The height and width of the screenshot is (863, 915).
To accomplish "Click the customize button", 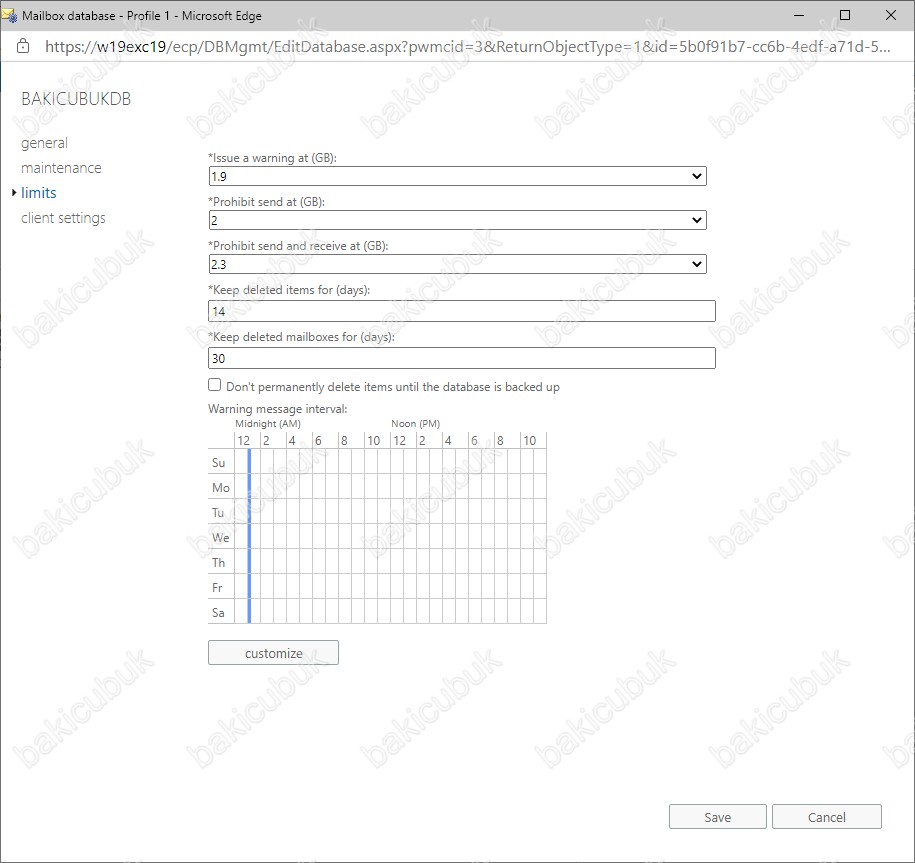I will 273,653.
